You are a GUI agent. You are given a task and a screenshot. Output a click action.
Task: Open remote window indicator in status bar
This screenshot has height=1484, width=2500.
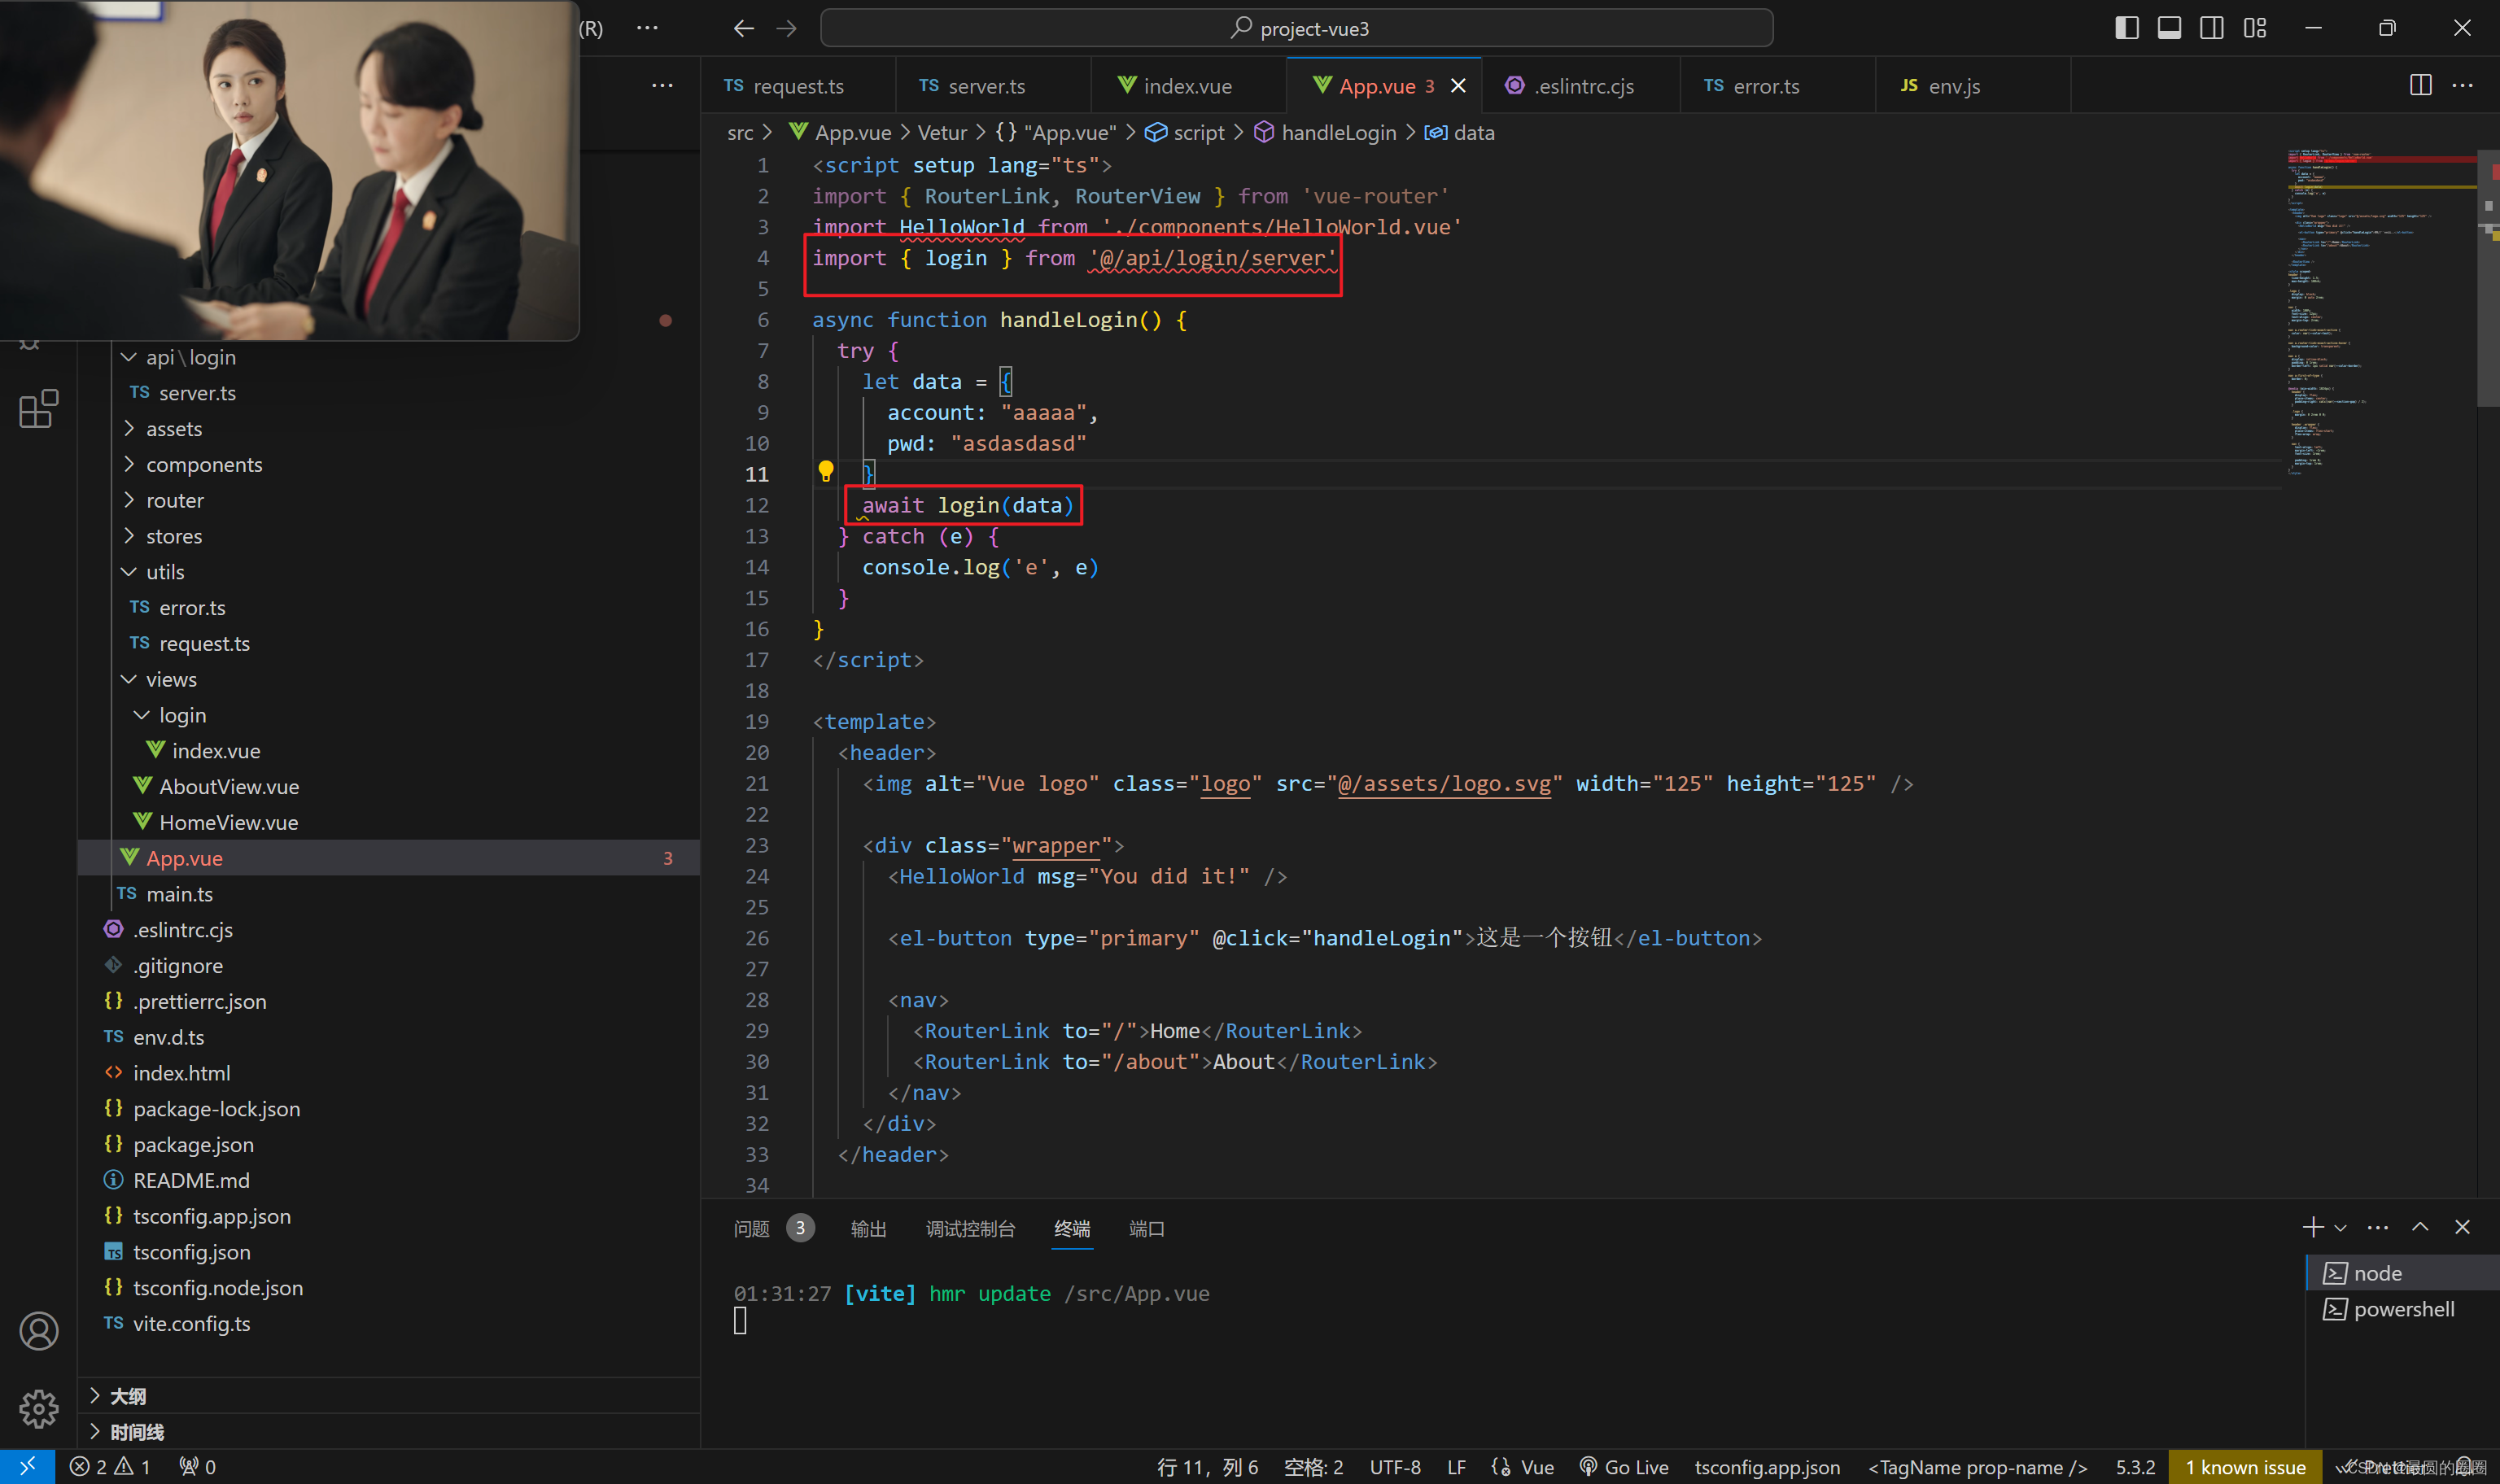(x=27, y=1466)
